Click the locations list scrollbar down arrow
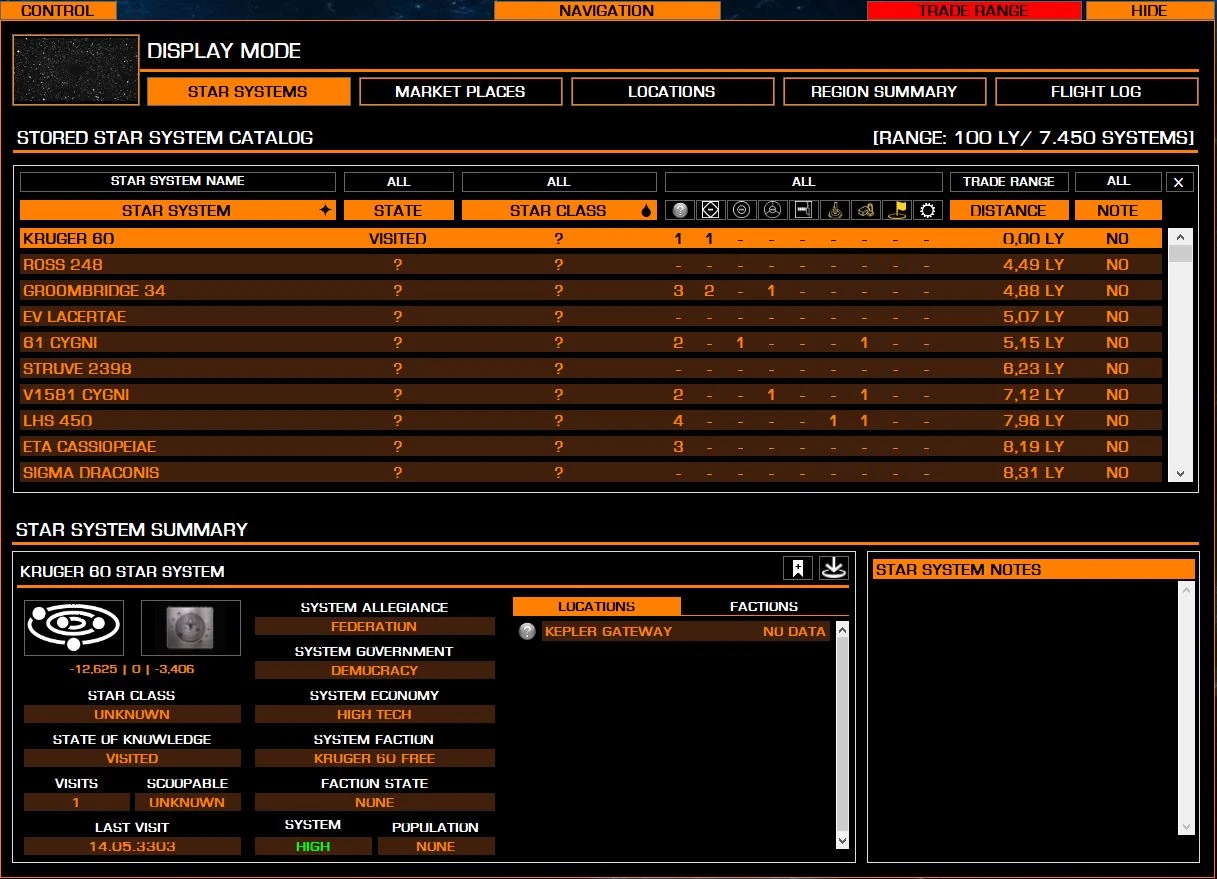The height and width of the screenshot is (879, 1217). [842, 841]
